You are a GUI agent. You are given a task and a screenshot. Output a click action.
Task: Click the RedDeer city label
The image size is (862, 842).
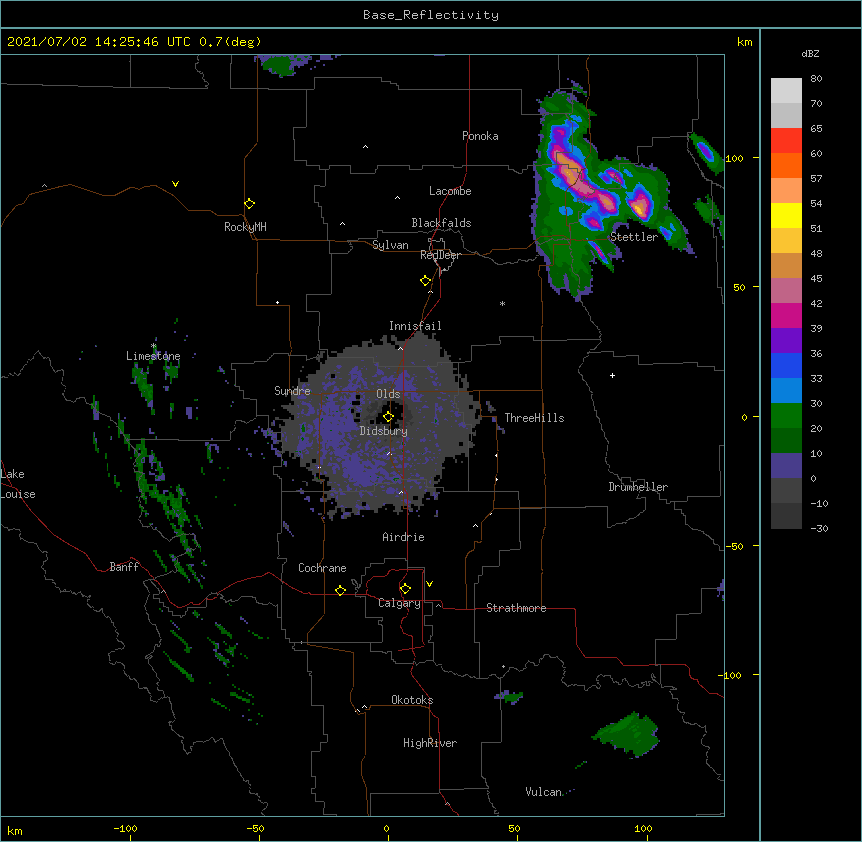(440, 256)
